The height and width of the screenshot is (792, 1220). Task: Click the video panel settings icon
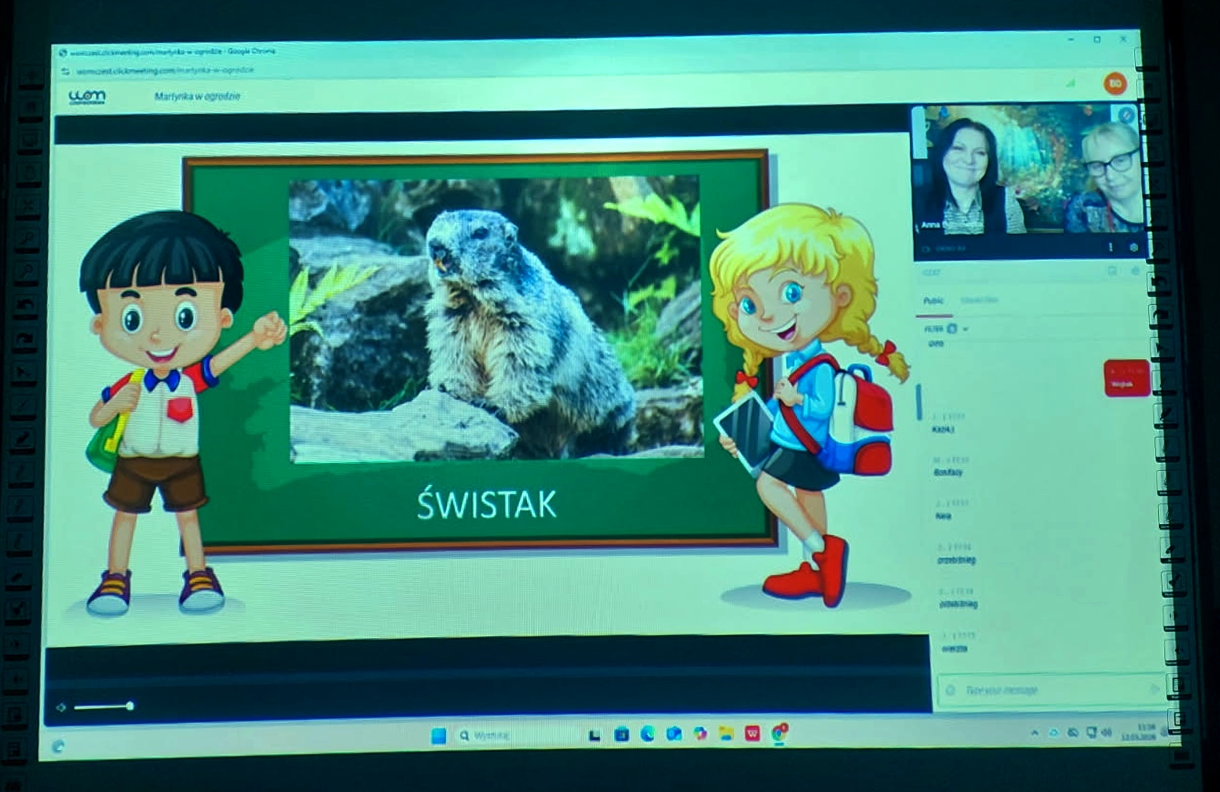pos(1133,246)
